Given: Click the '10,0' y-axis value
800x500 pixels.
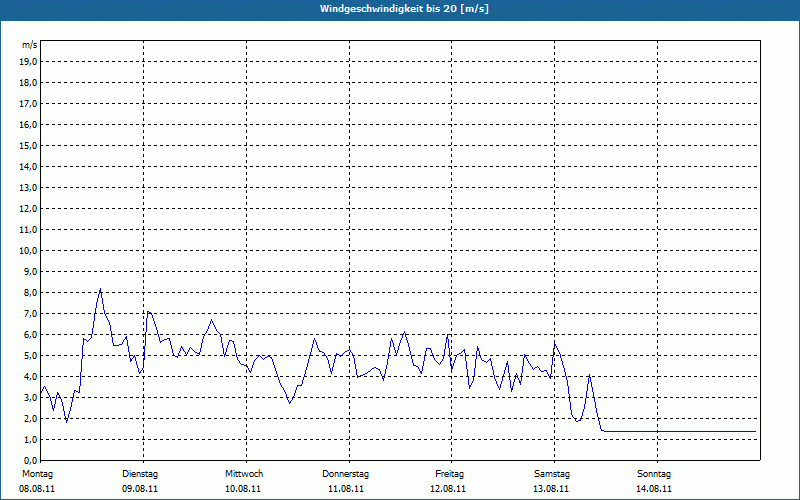Looking at the screenshot, I should tap(30, 251).
